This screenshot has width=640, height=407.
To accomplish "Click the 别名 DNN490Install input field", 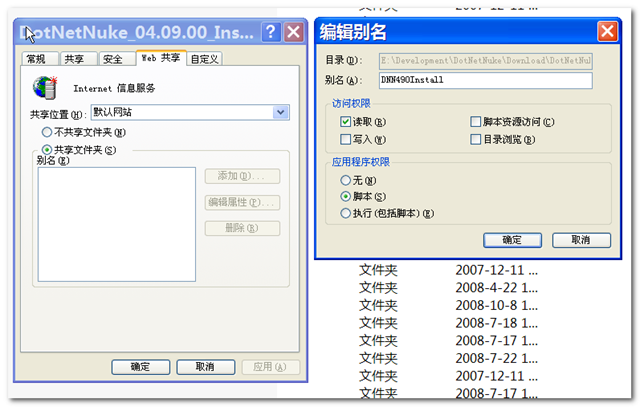I will tap(485, 80).
